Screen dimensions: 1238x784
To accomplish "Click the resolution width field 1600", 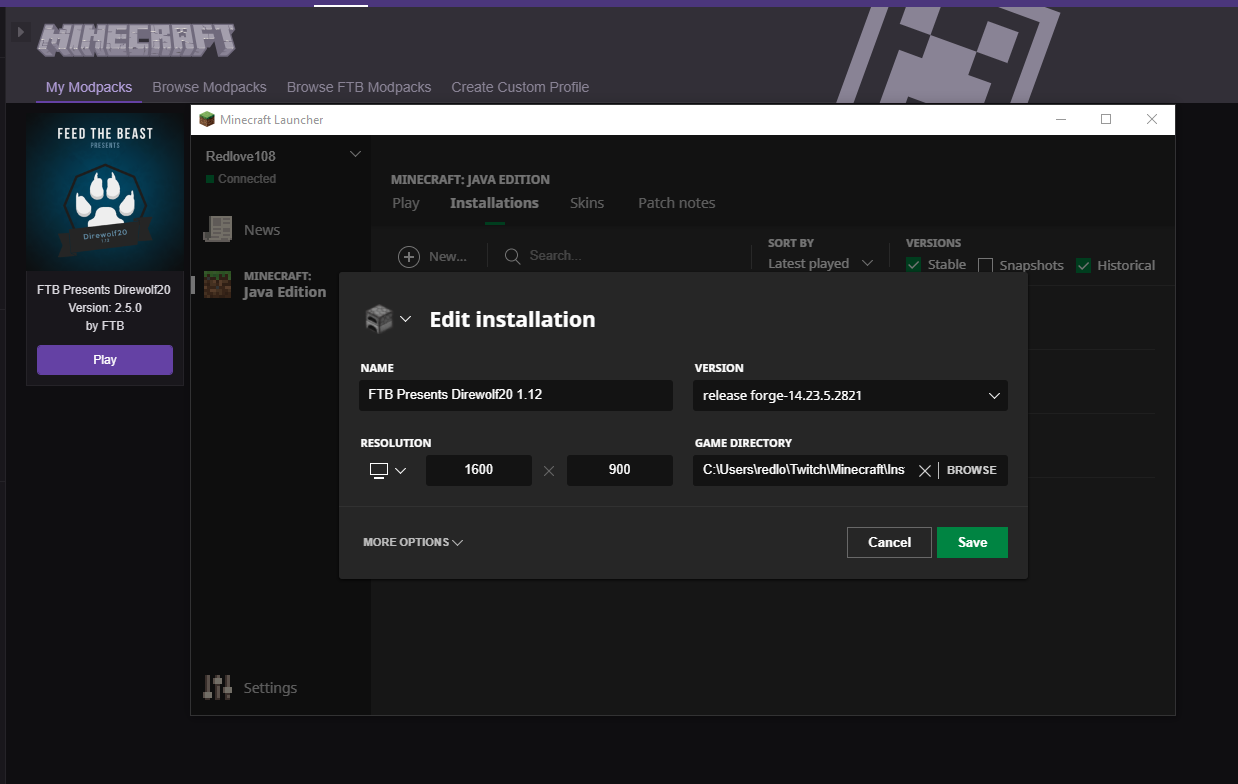I will point(479,470).
